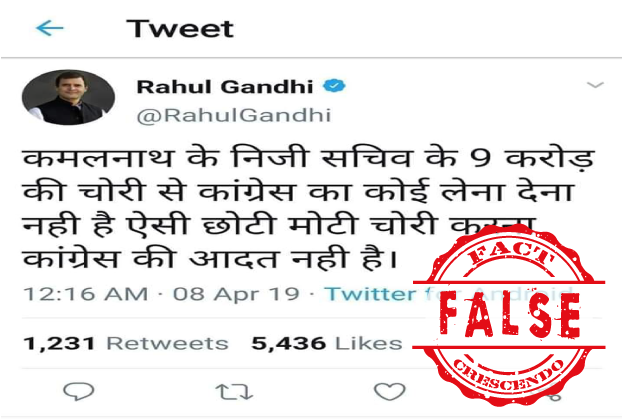Expand the tweet options chevron
Image resolution: width=622 pixels, height=420 pixels.
(595, 85)
